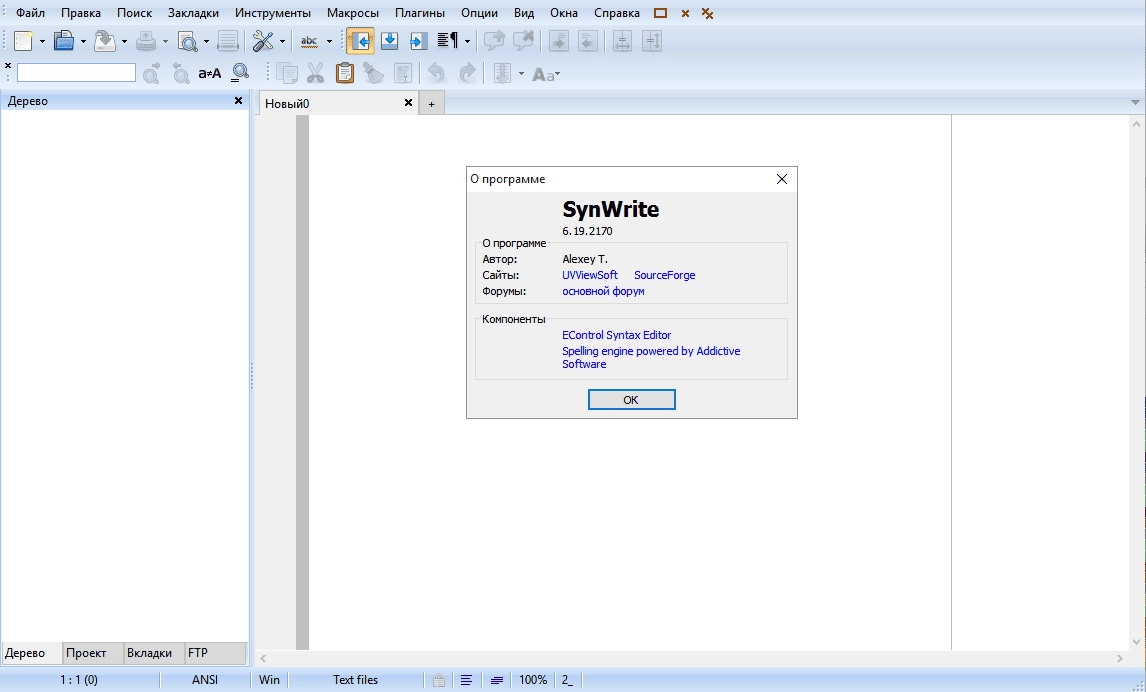Open the Файл menu

pyautogui.click(x=30, y=13)
